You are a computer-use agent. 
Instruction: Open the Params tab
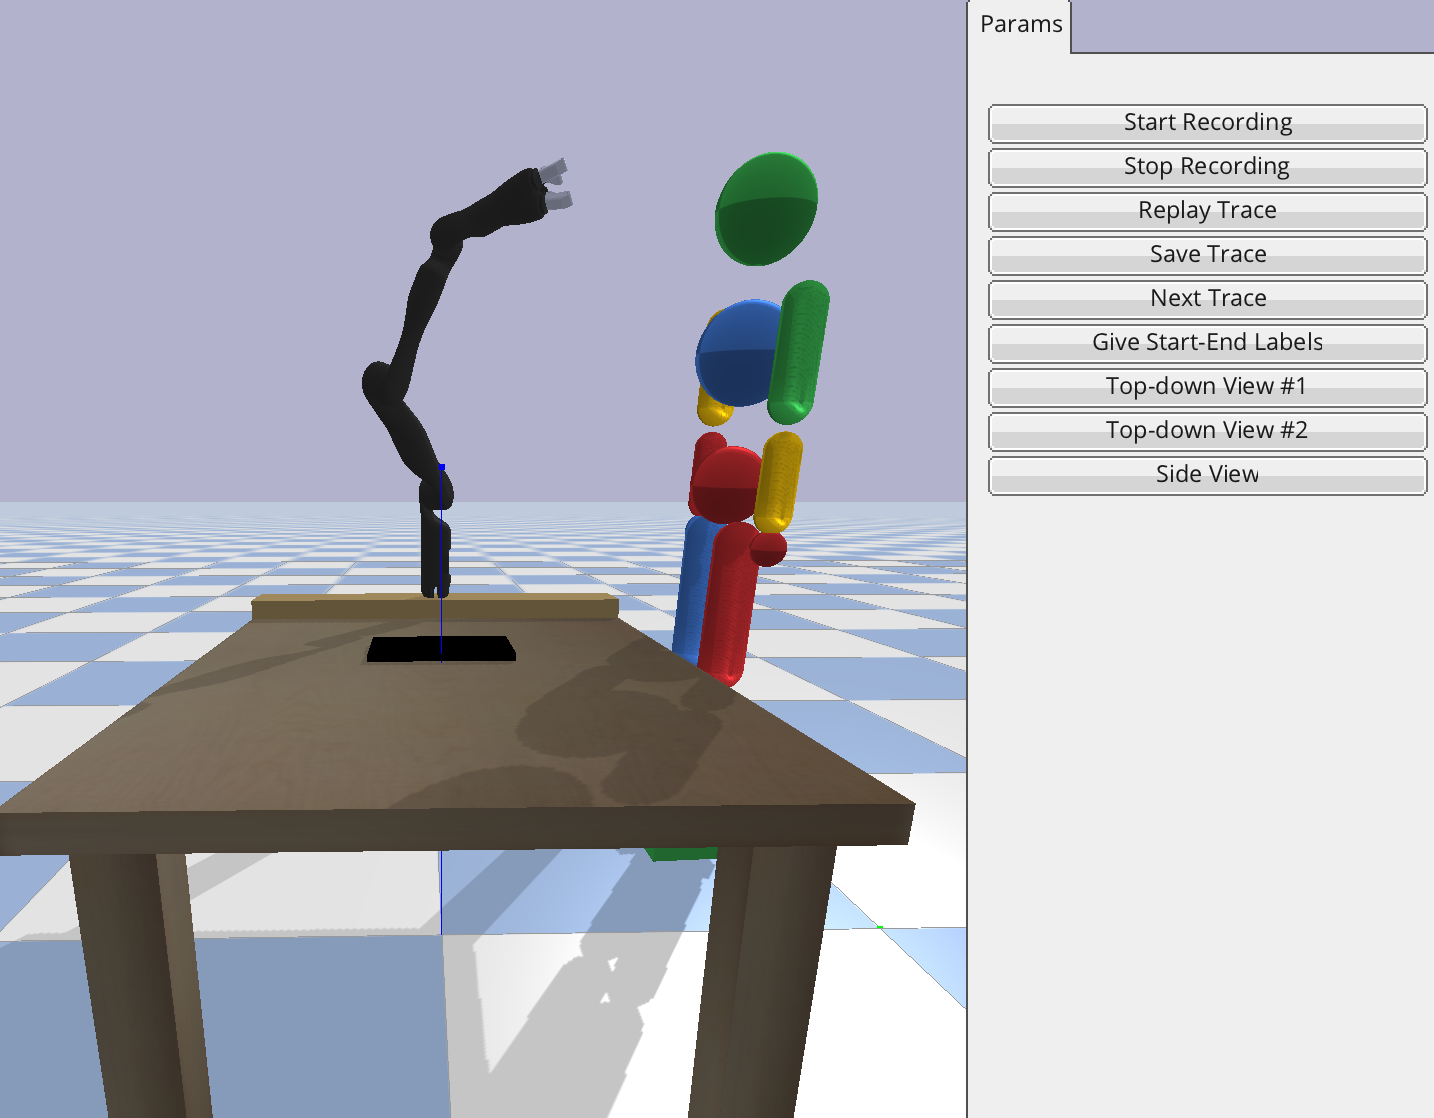pos(1020,25)
